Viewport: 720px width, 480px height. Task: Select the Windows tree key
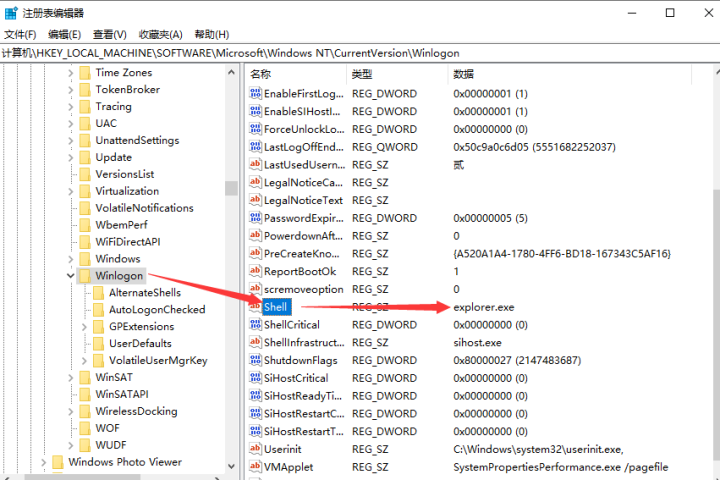pos(118,259)
